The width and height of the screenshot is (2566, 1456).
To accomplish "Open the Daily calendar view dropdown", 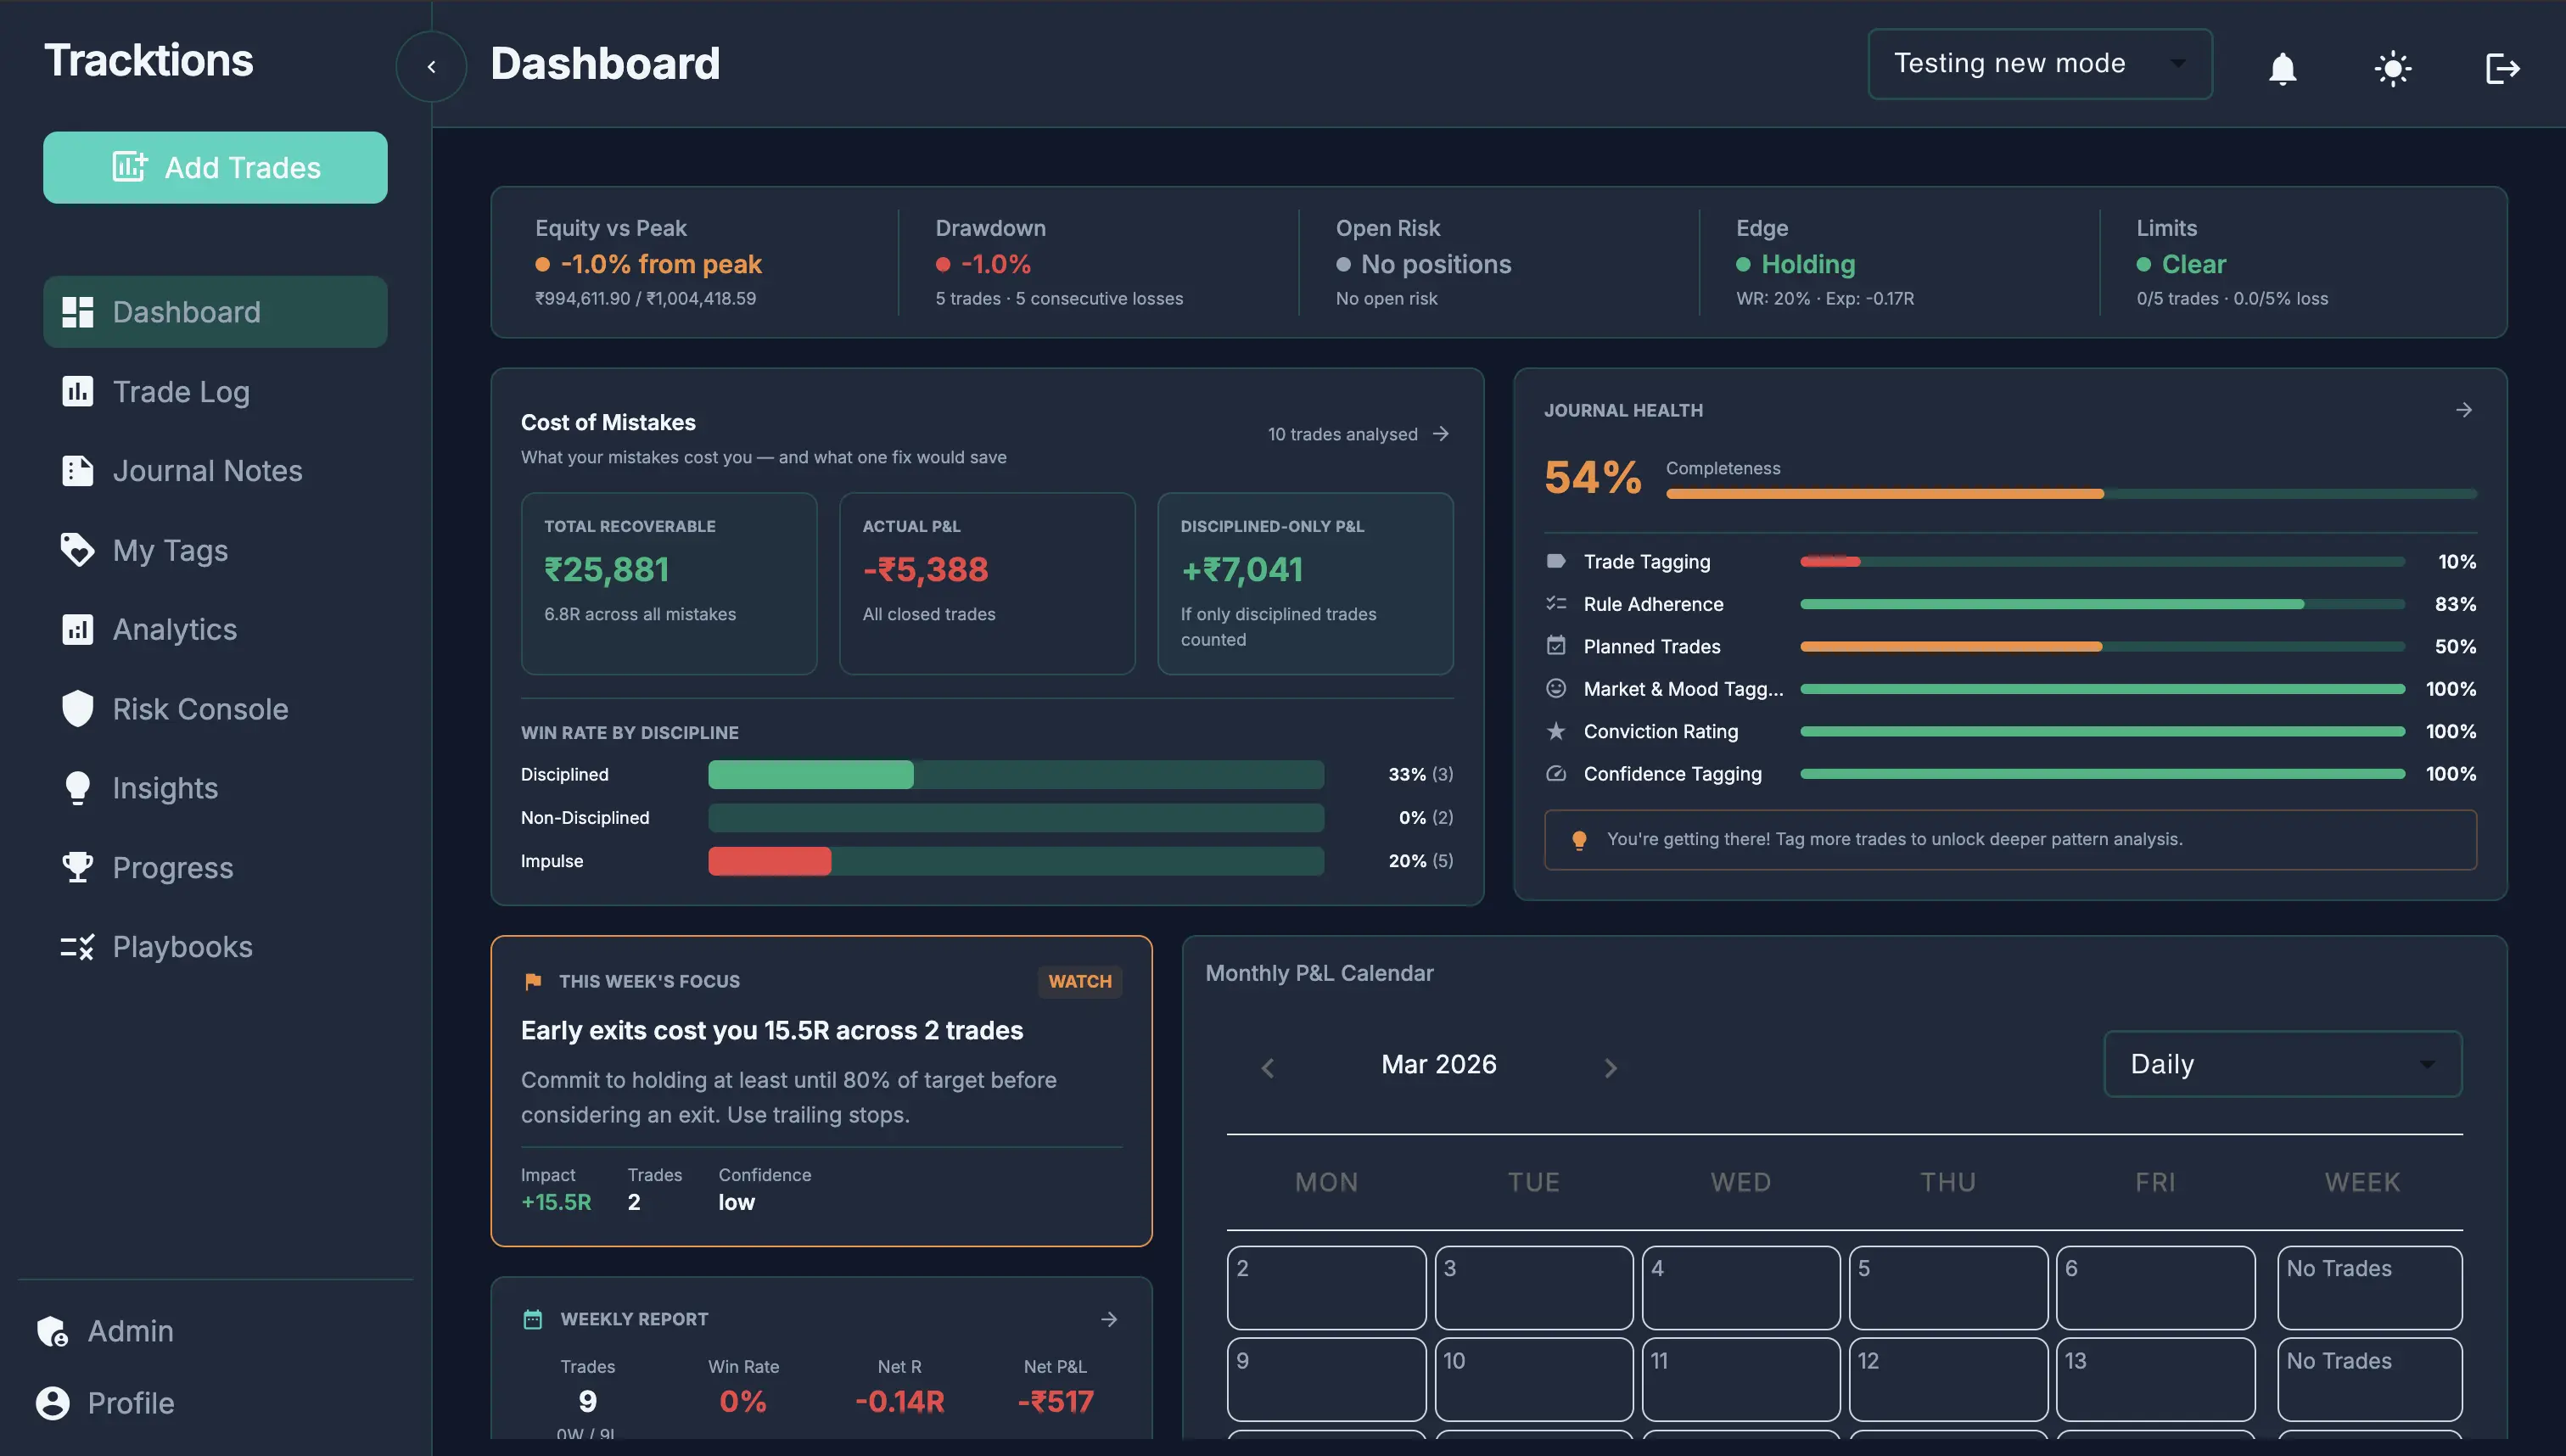I will 2282,1063.
